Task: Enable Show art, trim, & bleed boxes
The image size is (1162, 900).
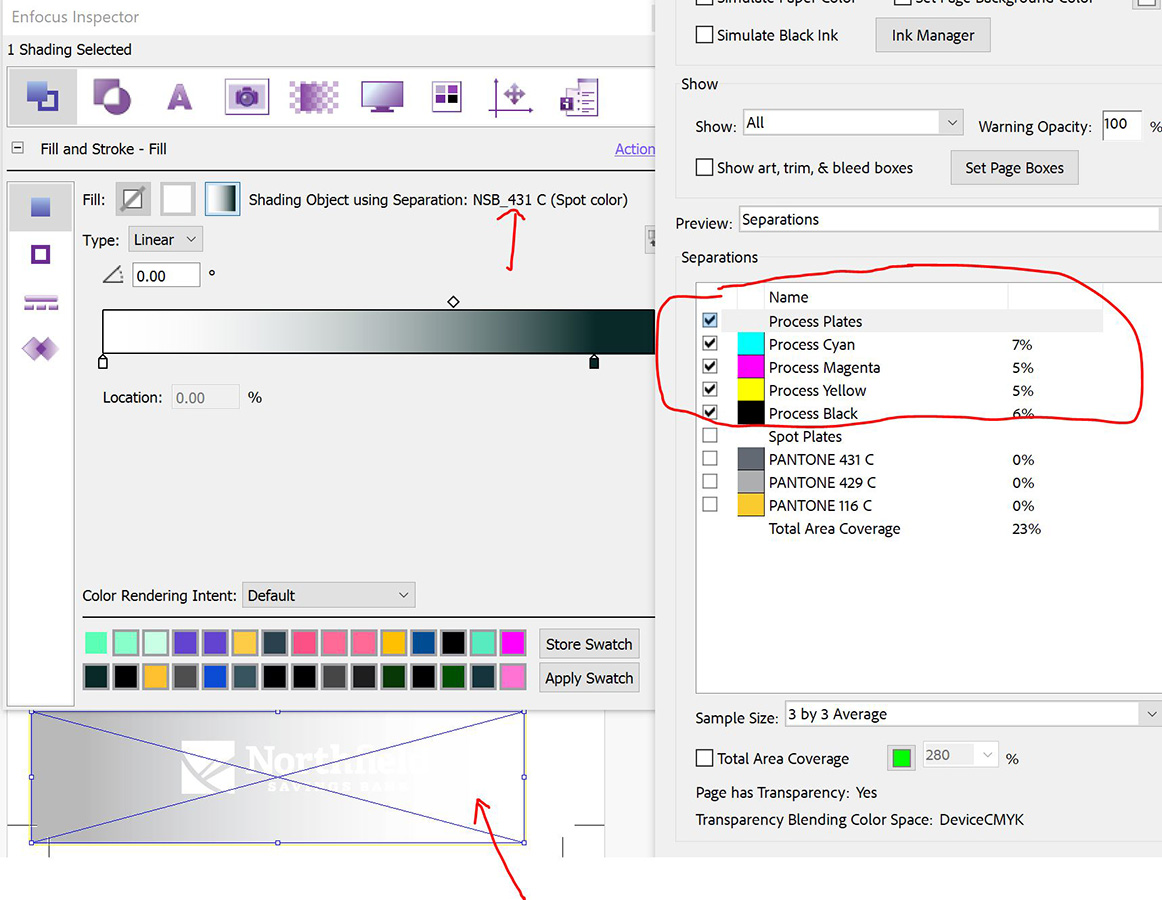Action: click(705, 168)
